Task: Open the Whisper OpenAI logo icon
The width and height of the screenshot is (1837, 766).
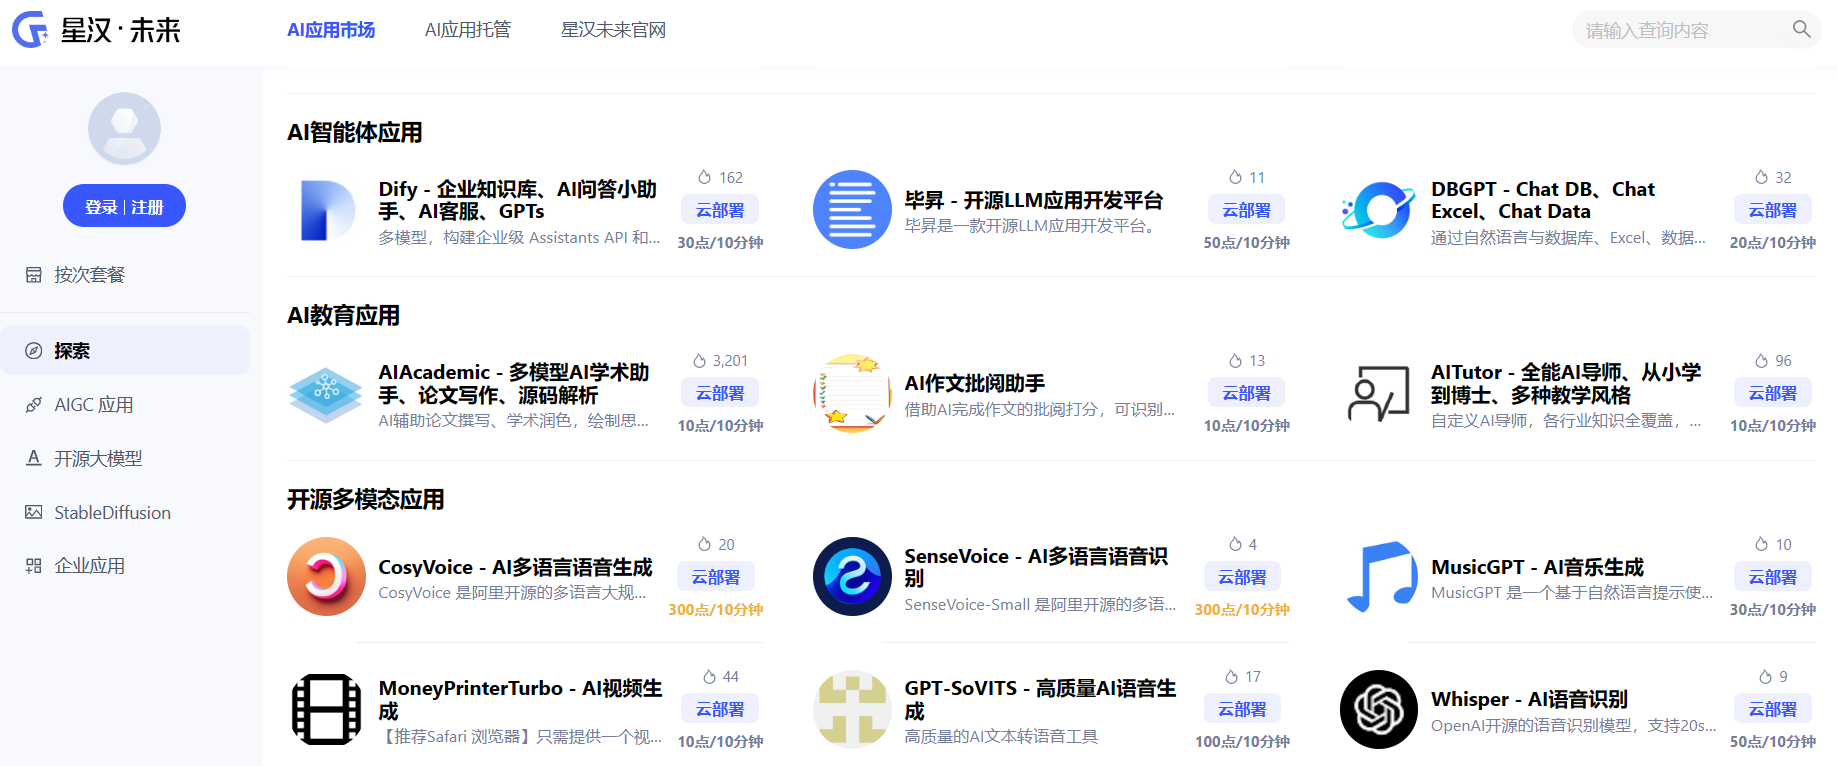Action: 1378,709
